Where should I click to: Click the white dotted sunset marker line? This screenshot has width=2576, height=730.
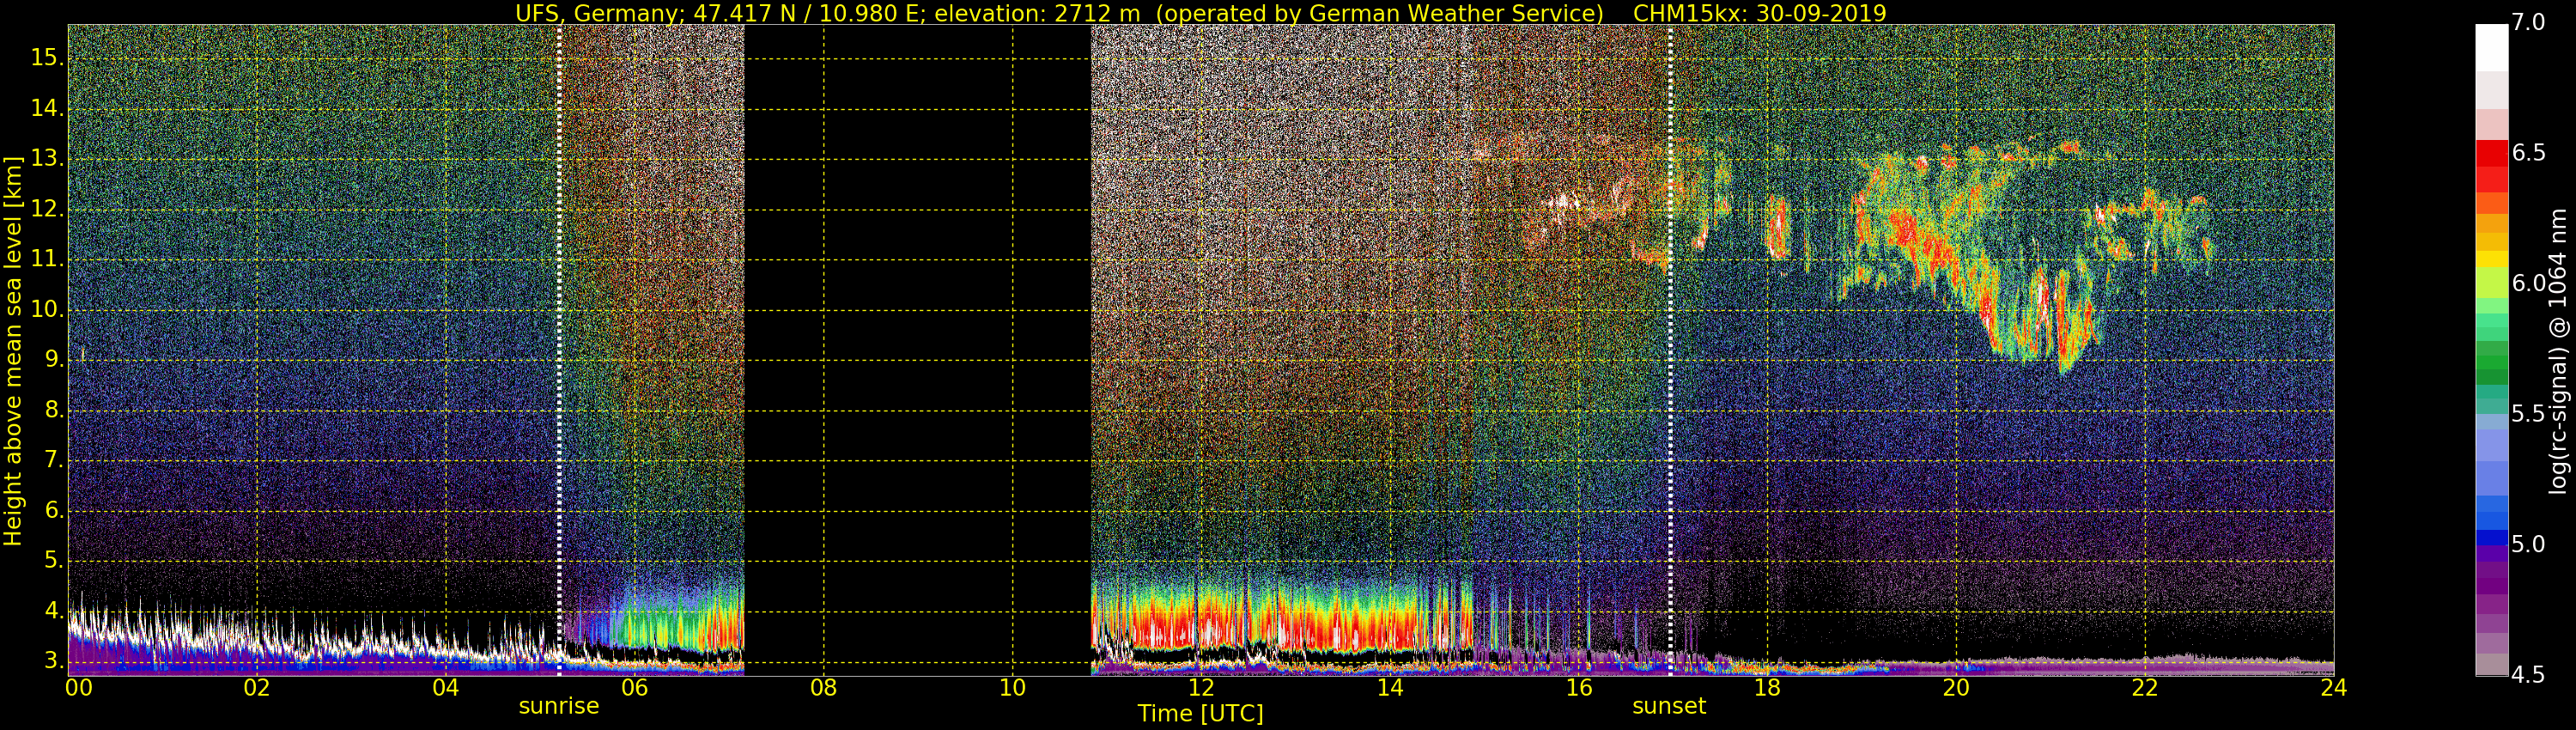click(1670, 350)
